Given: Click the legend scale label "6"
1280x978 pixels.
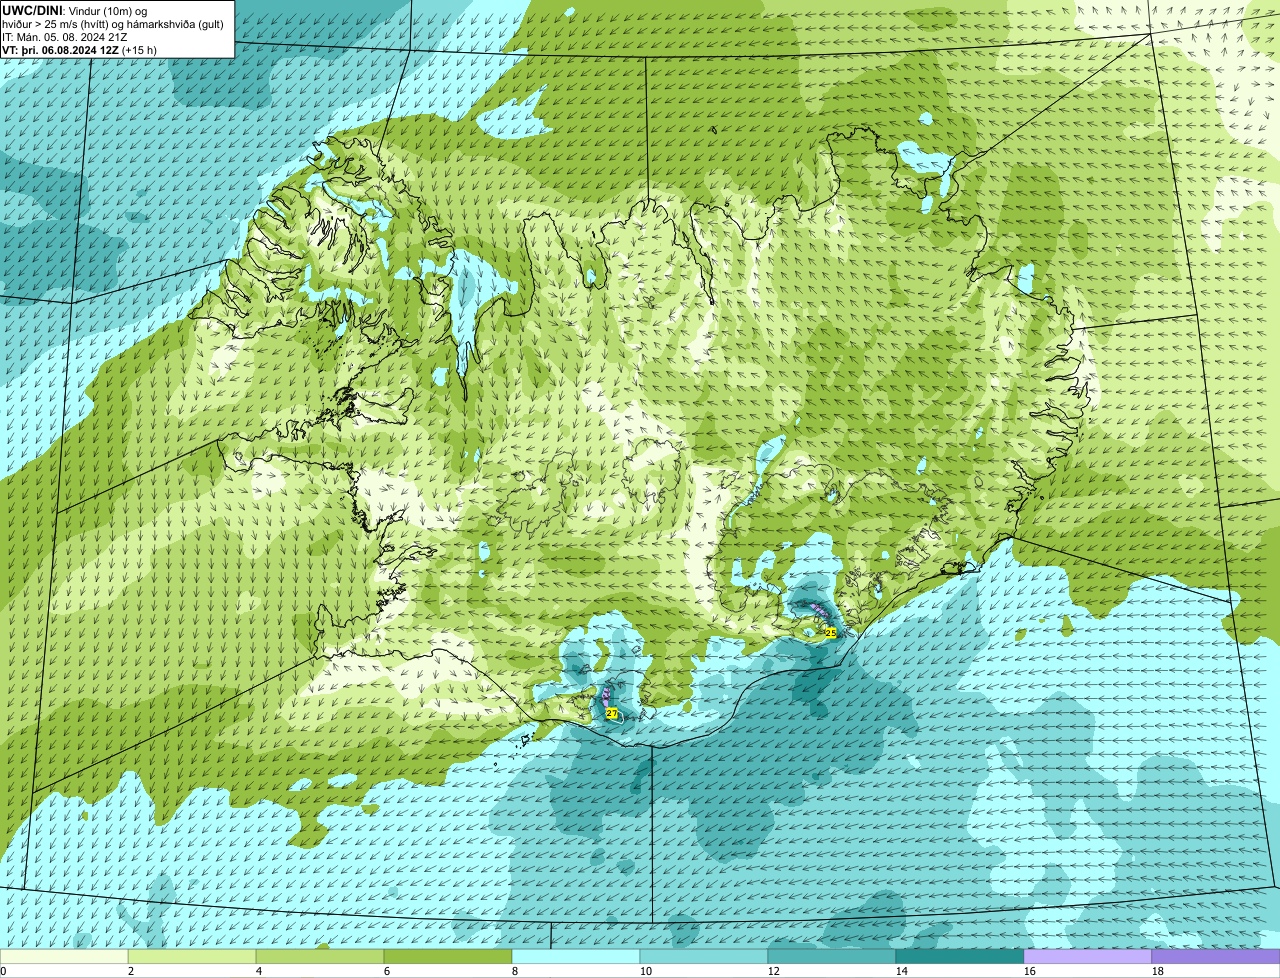Looking at the screenshot, I should (387, 971).
